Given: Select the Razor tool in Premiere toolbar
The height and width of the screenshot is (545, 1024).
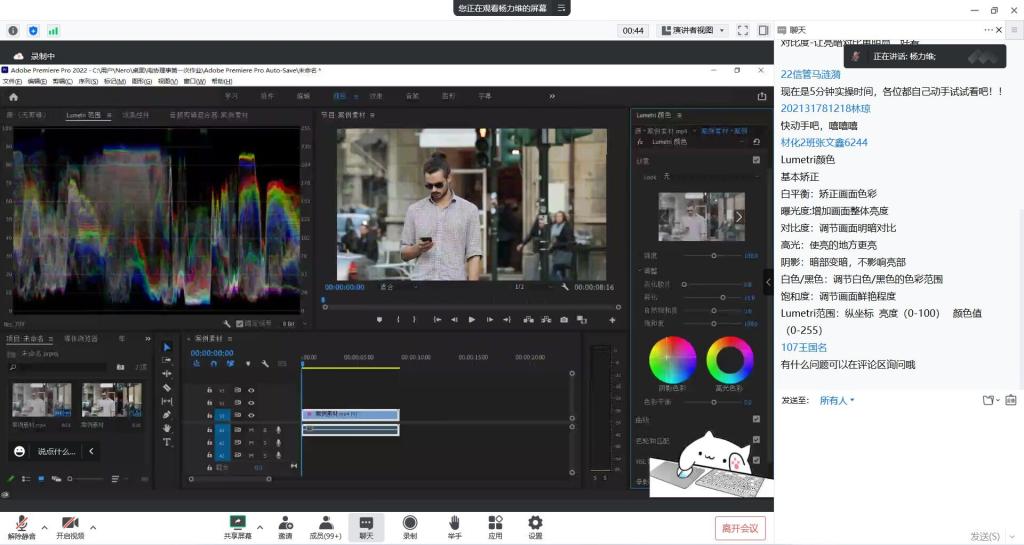Looking at the screenshot, I should [x=167, y=387].
